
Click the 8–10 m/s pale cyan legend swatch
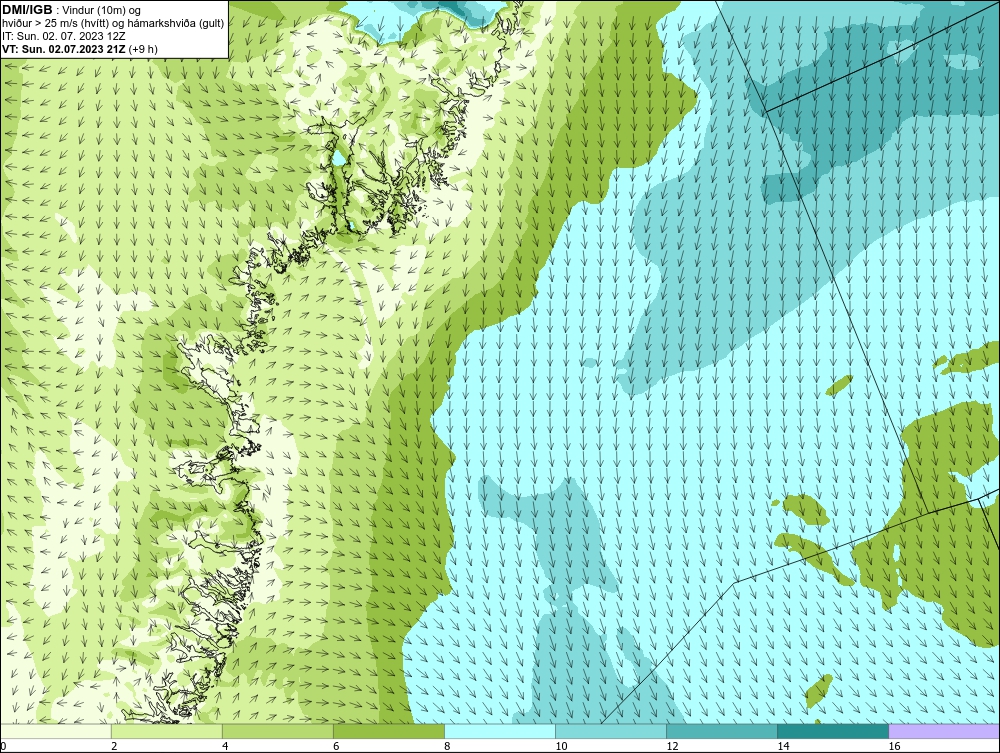click(x=500, y=731)
